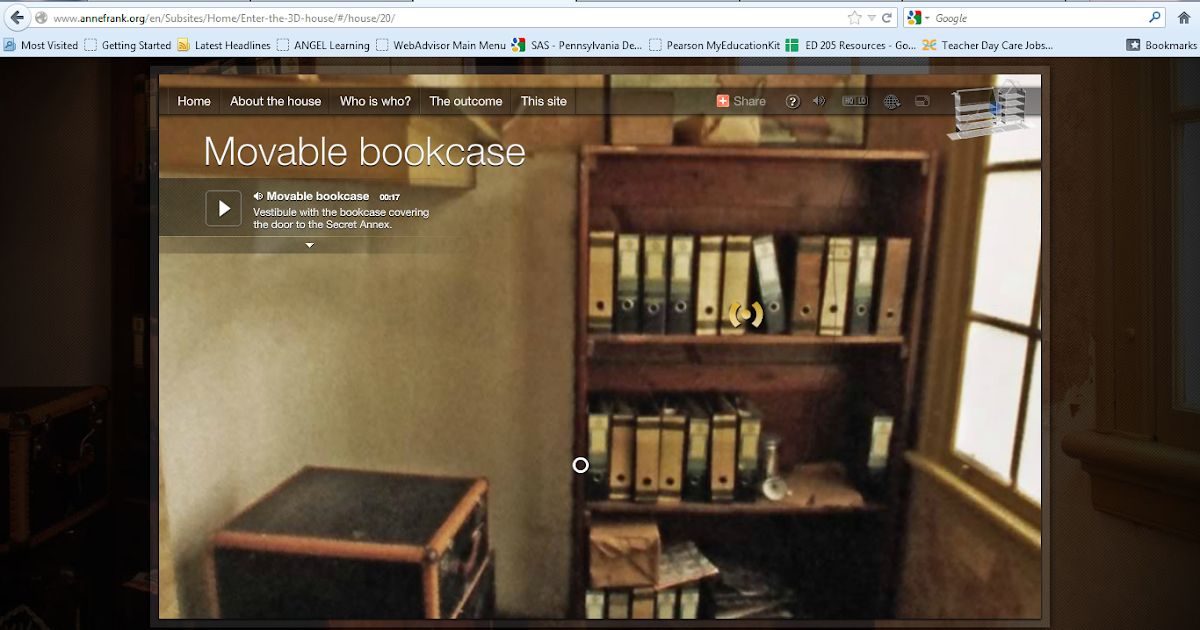Open the Who is who? menu

tap(374, 101)
